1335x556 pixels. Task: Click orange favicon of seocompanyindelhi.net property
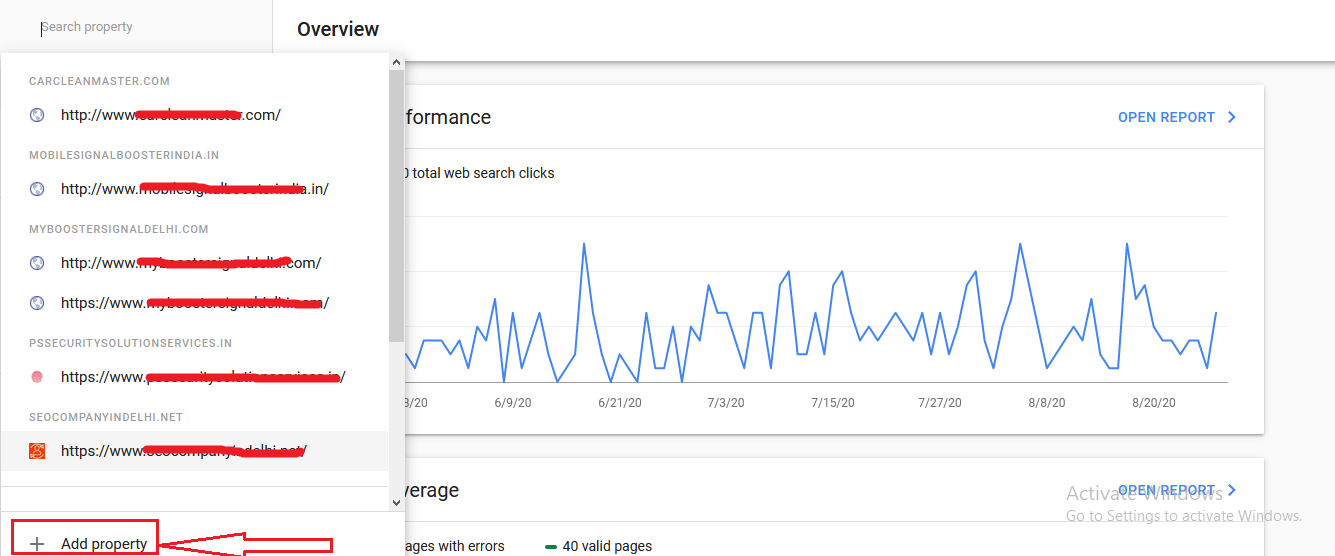click(37, 451)
